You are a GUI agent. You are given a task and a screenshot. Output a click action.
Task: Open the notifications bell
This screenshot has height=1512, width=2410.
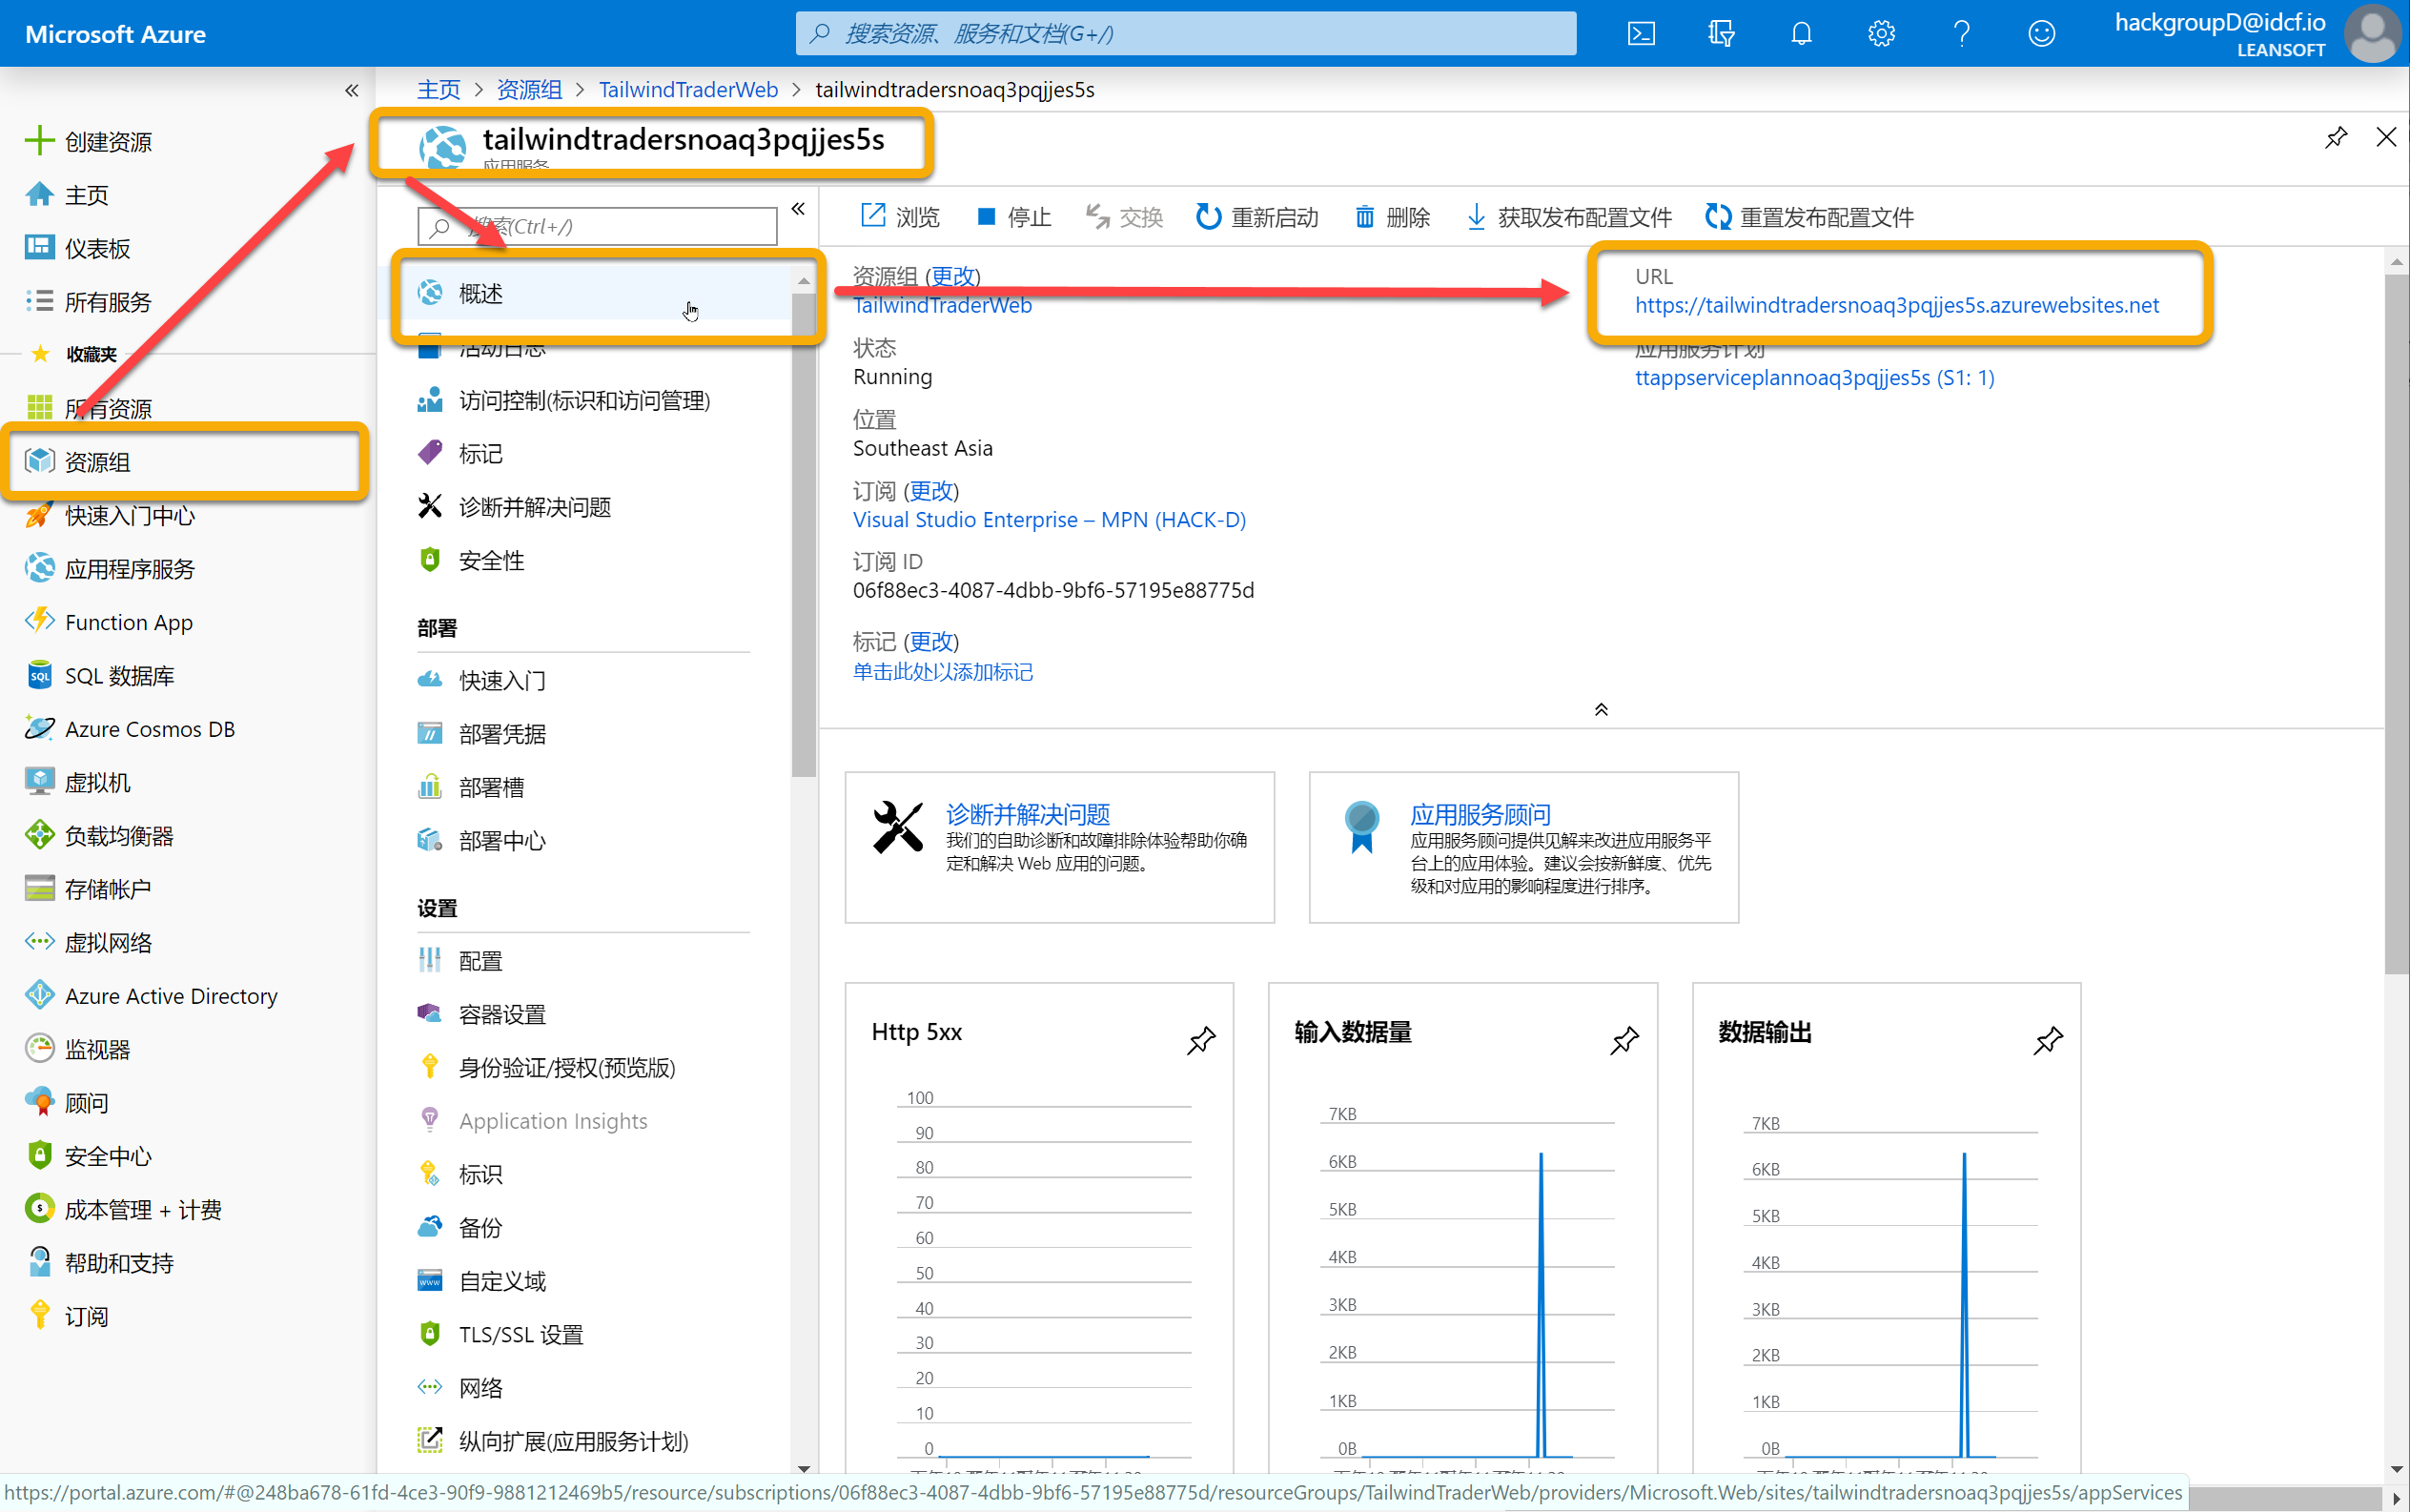tap(1801, 34)
